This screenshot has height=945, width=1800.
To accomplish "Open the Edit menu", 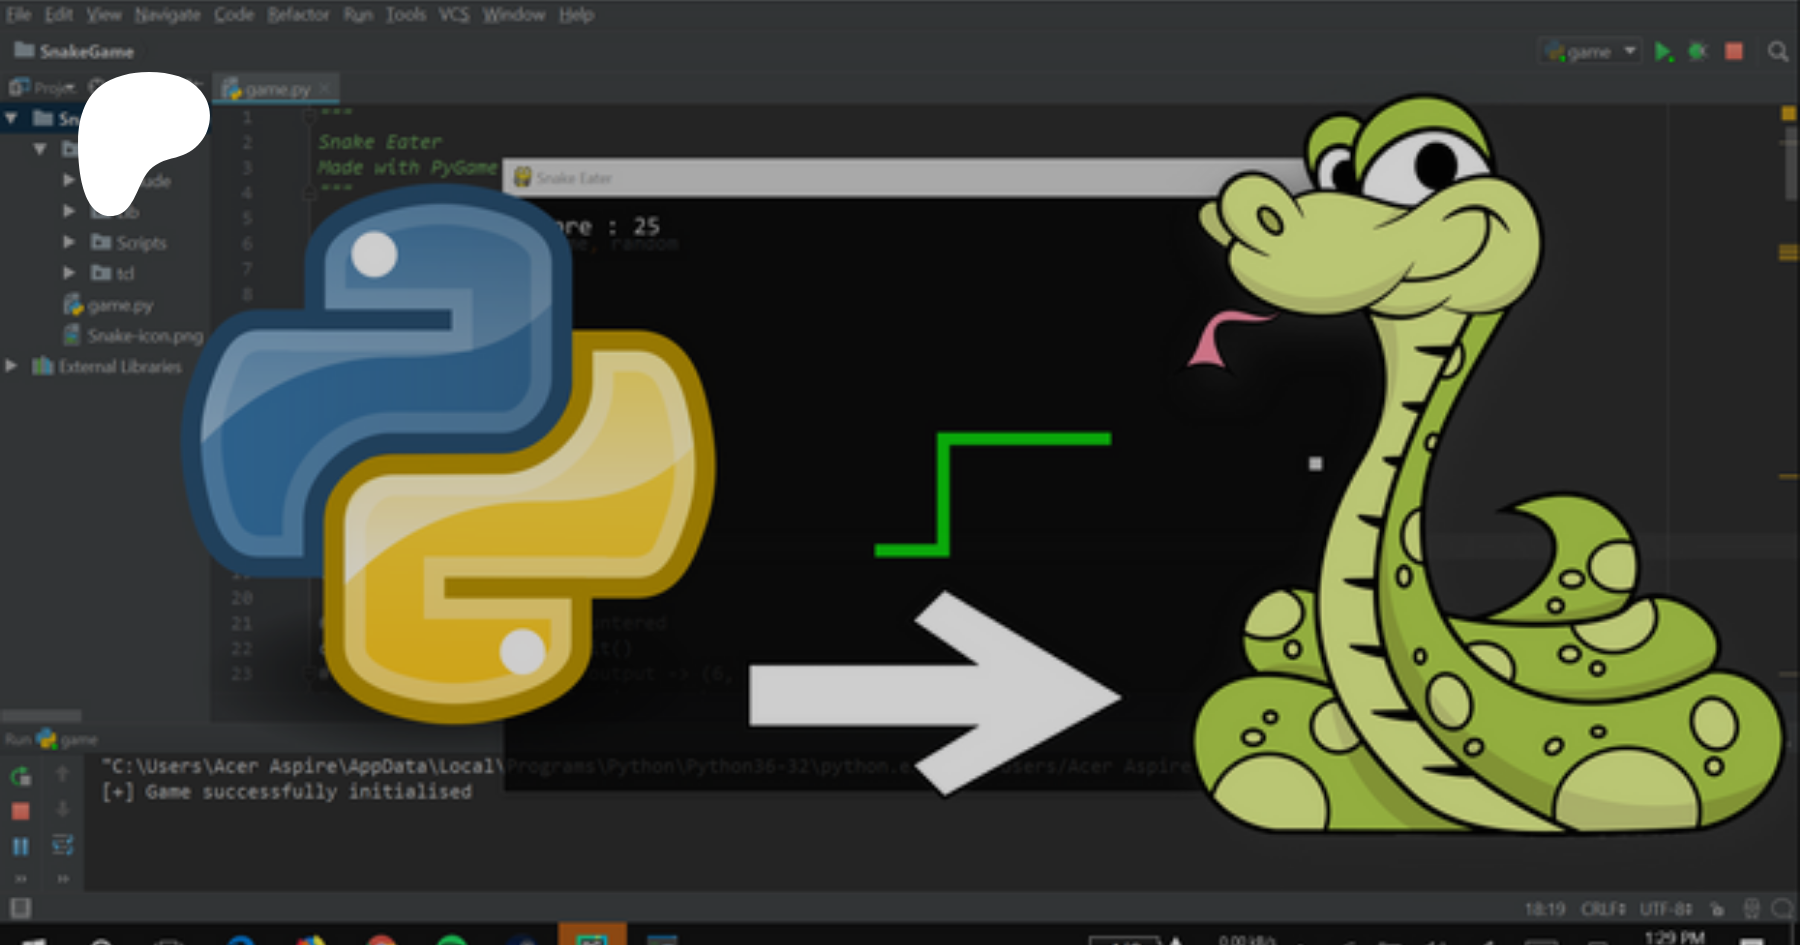I will tap(58, 15).
